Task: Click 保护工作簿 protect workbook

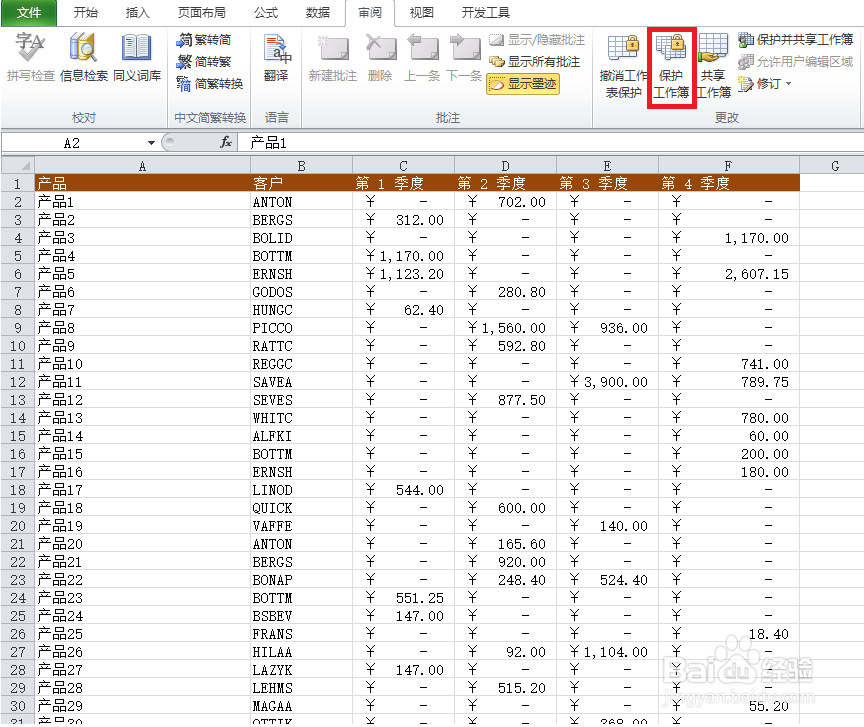Action: (x=671, y=66)
